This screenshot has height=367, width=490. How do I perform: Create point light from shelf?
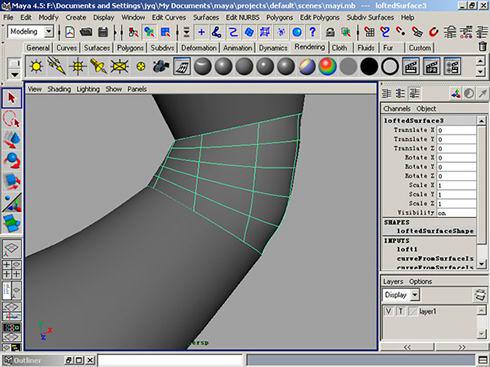point(78,66)
